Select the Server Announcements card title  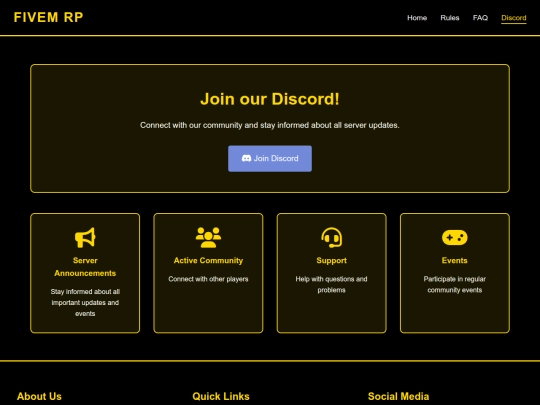(x=85, y=267)
